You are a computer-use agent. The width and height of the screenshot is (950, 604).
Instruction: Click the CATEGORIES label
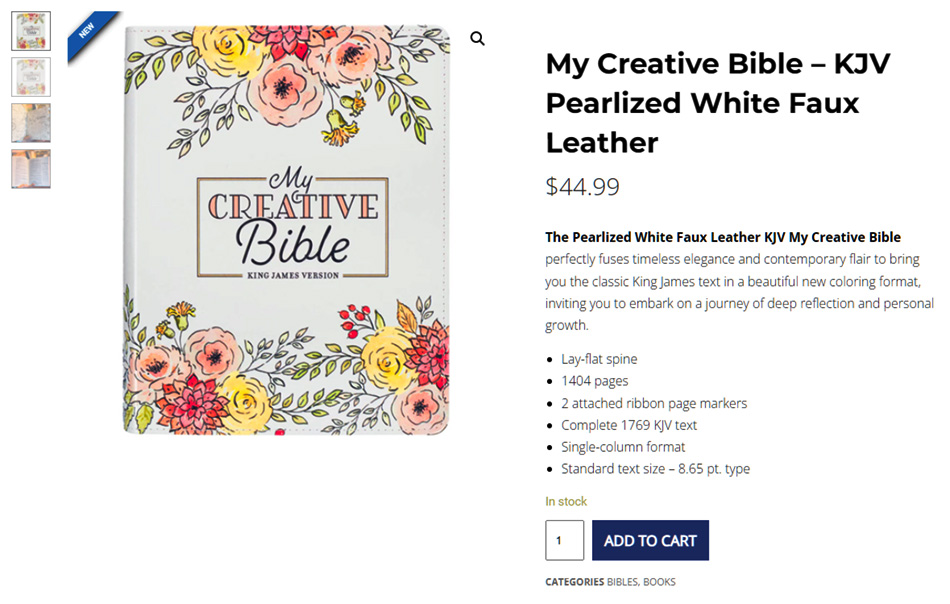pos(574,582)
